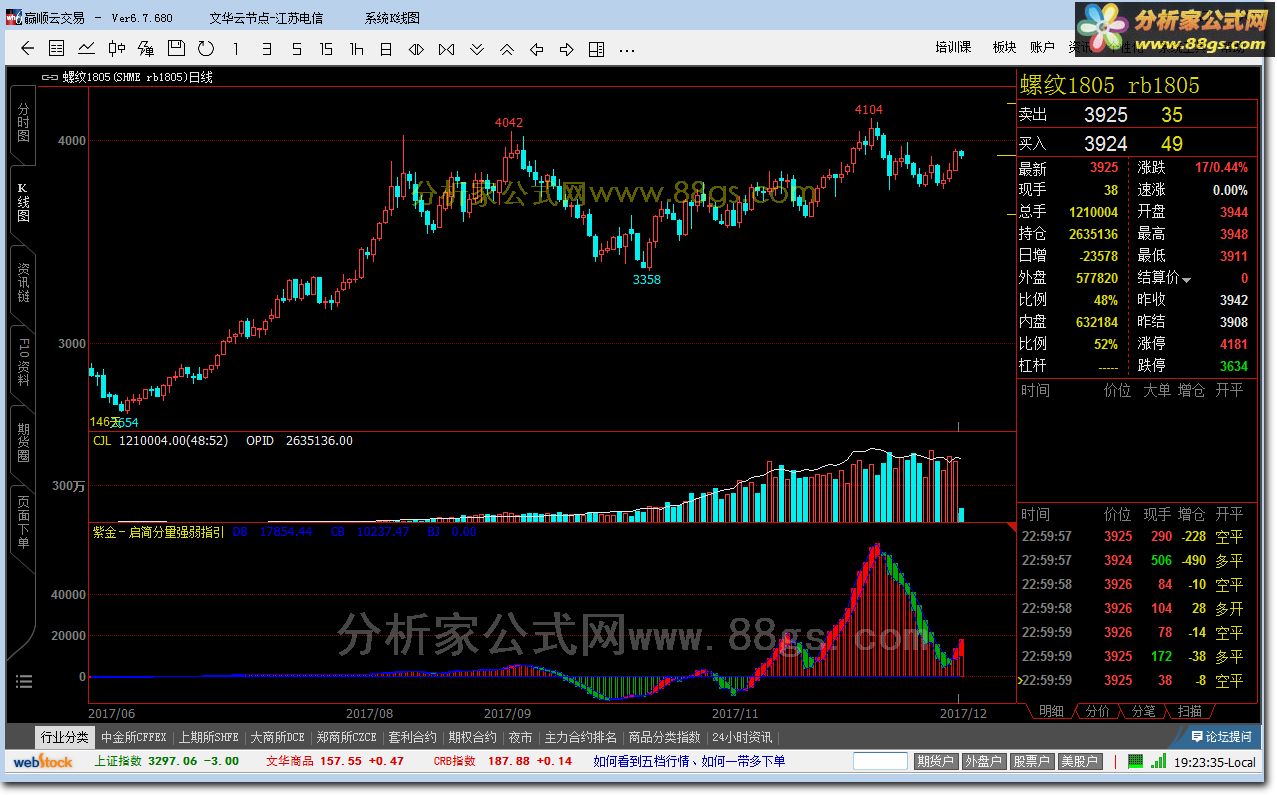Switch to 3-minute period
Screen dimensions: 1277x795
coord(266,48)
